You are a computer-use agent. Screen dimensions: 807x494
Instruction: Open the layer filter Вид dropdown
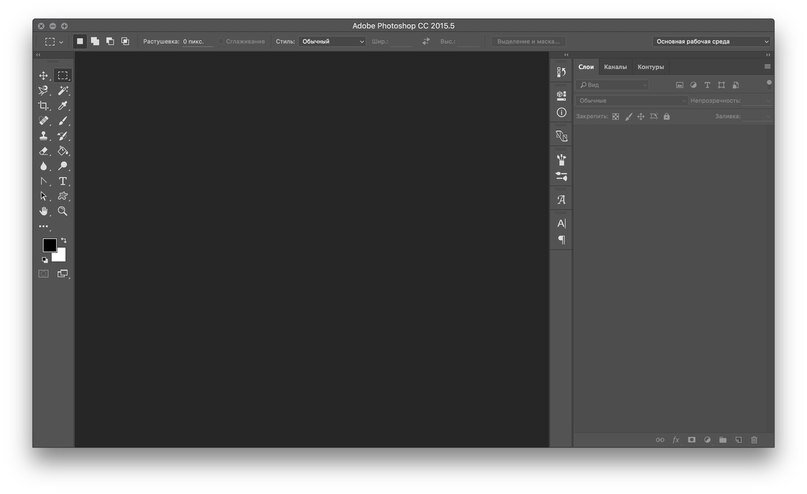click(x=612, y=85)
